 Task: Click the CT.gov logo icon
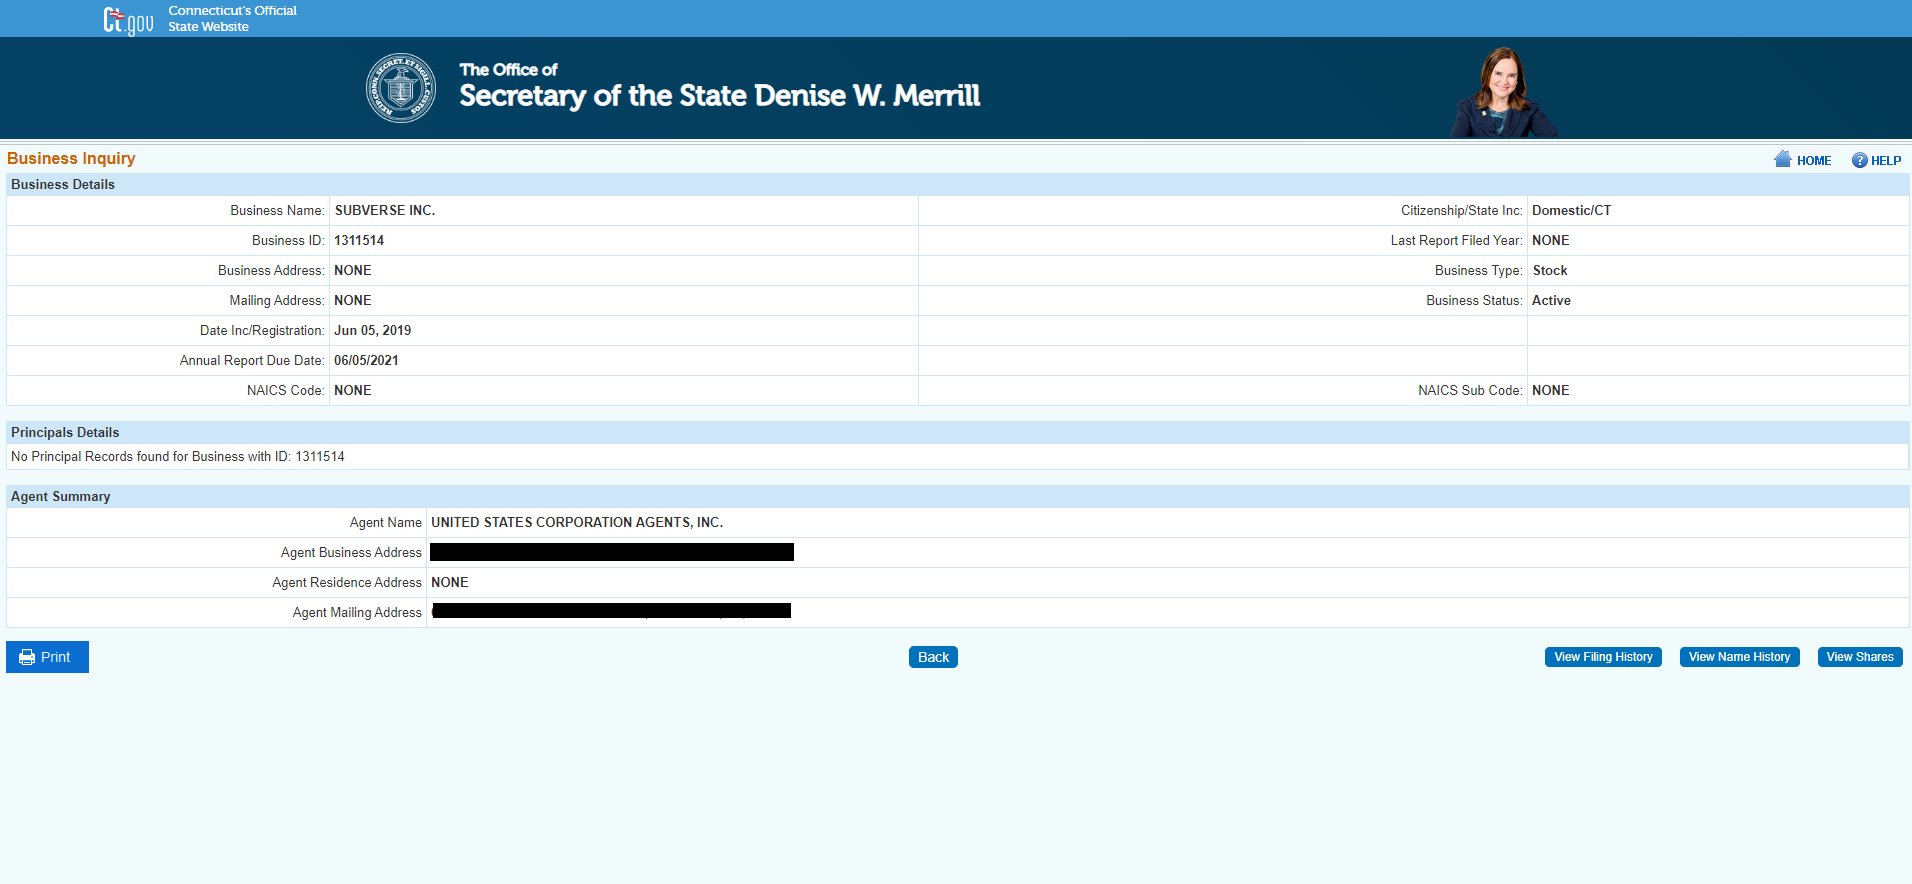click(128, 20)
